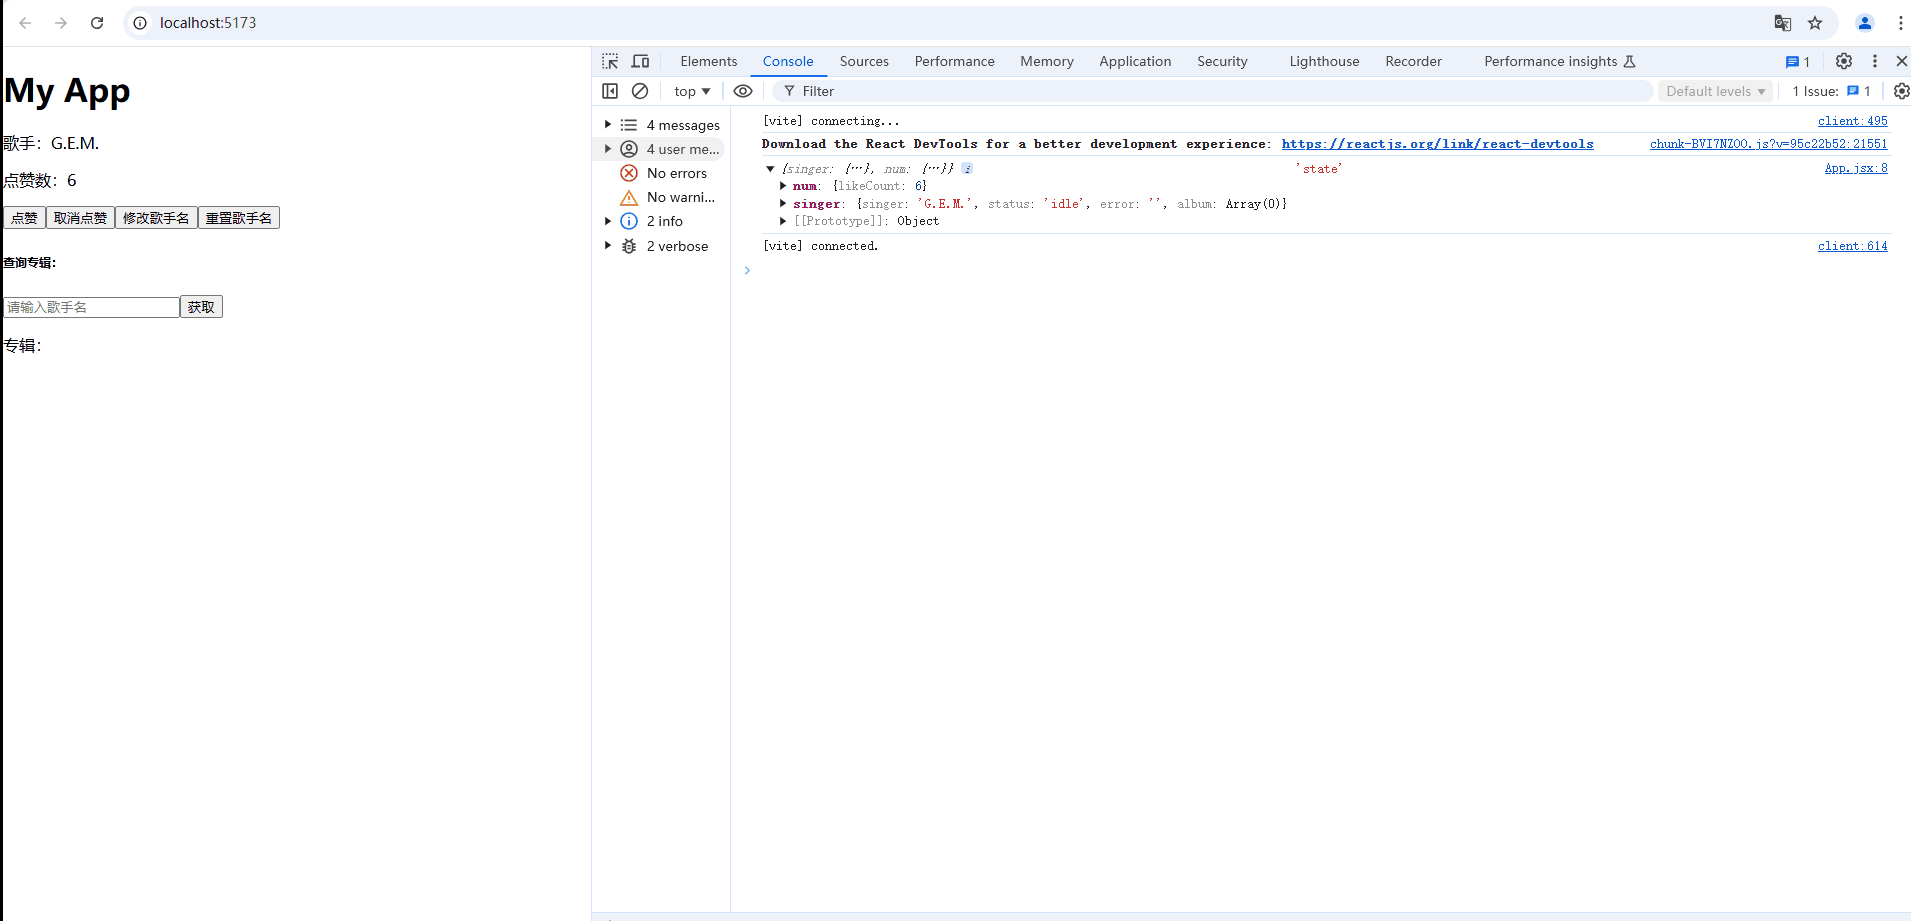Screen dimensions: 1911x921
Task: Open the Default levels dropdown
Action: pos(1715,91)
